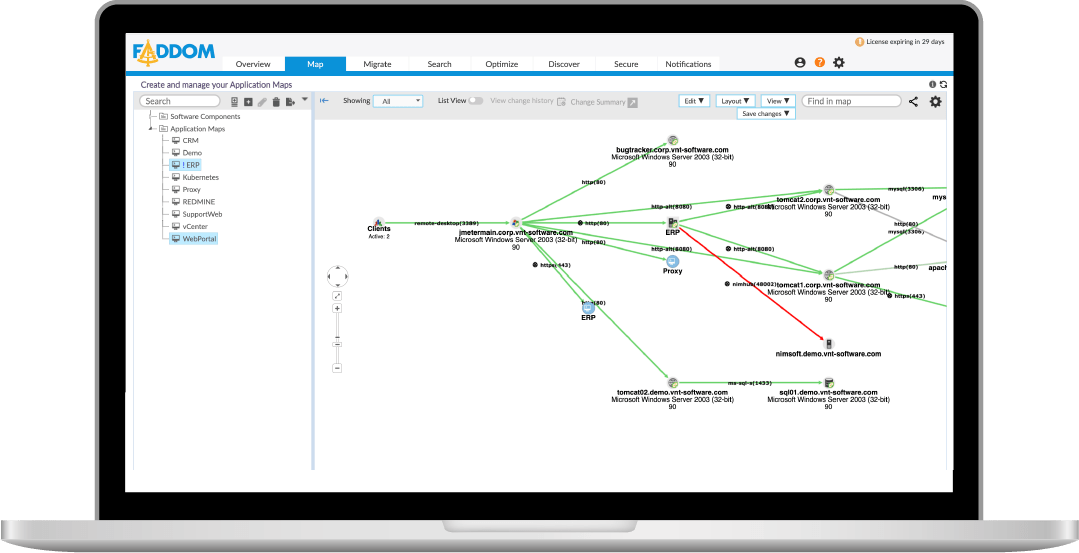Click the pan navigation wheel
This screenshot has width=1079, height=553.
(337, 276)
